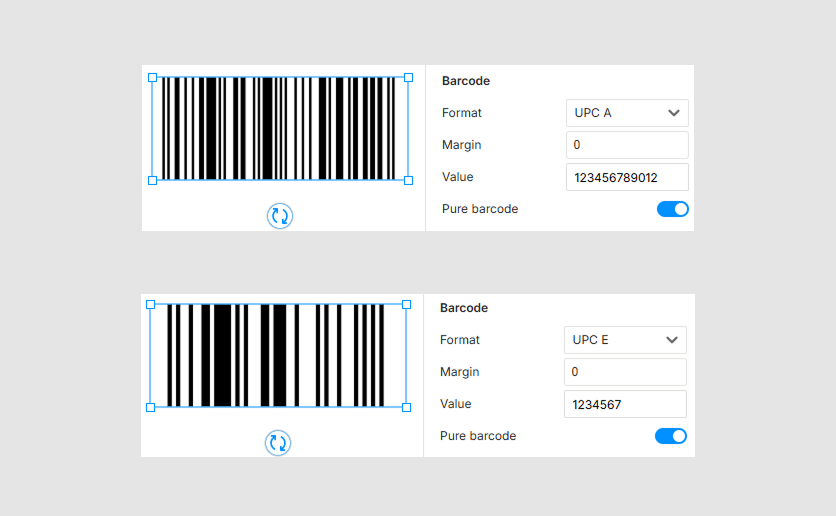Toggle Pure barcode switch in UPC A panel
This screenshot has height=516, width=836.
click(x=673, y=209)
